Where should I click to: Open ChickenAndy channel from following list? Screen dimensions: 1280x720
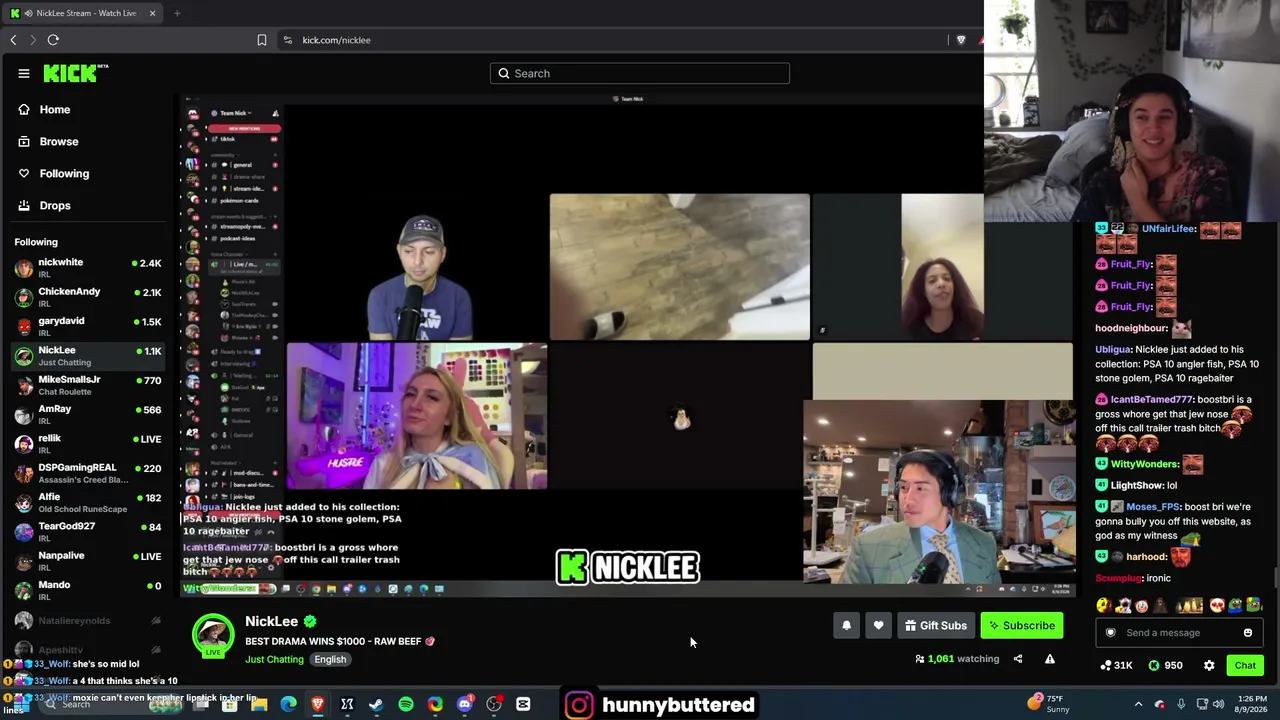pyautogui.click(x=88, y=297)
